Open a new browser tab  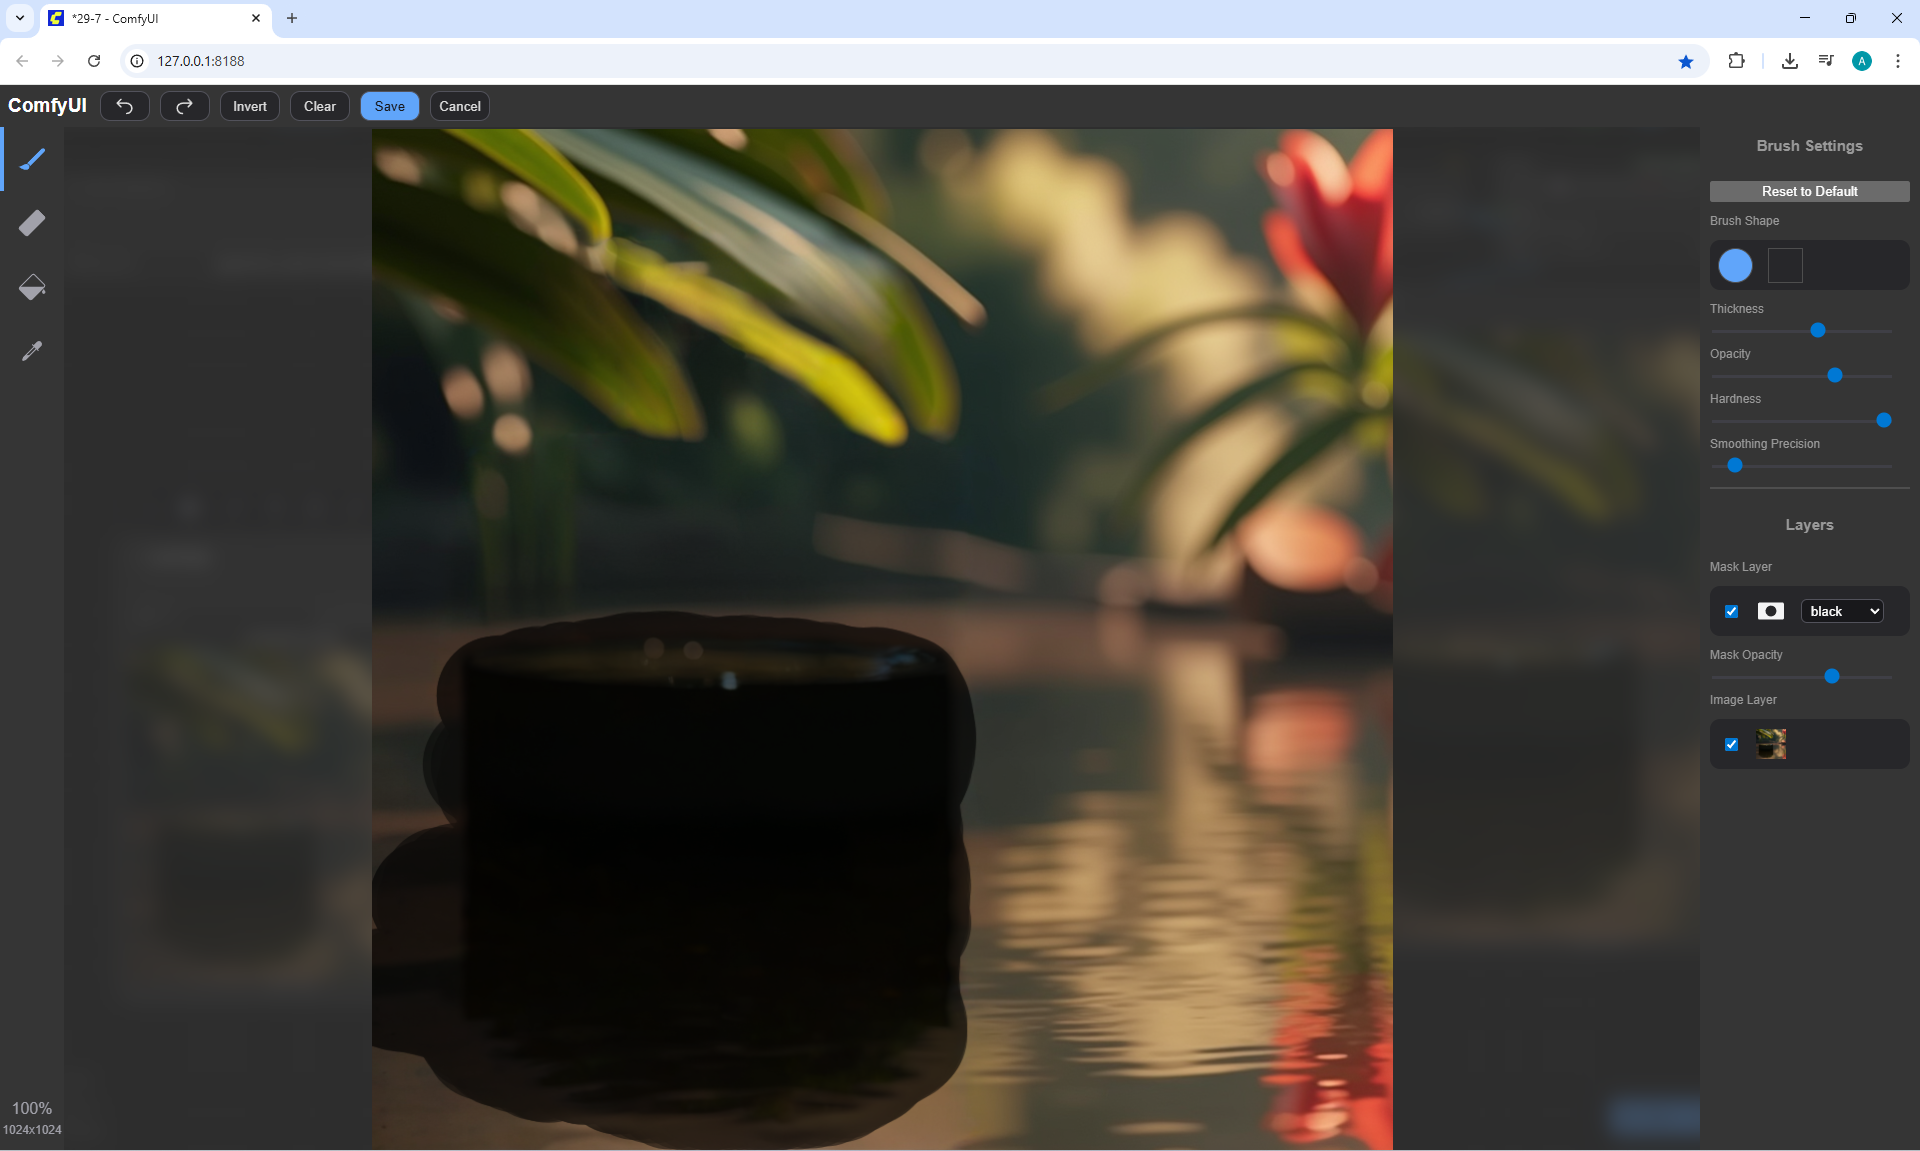[x=292, y=18]
